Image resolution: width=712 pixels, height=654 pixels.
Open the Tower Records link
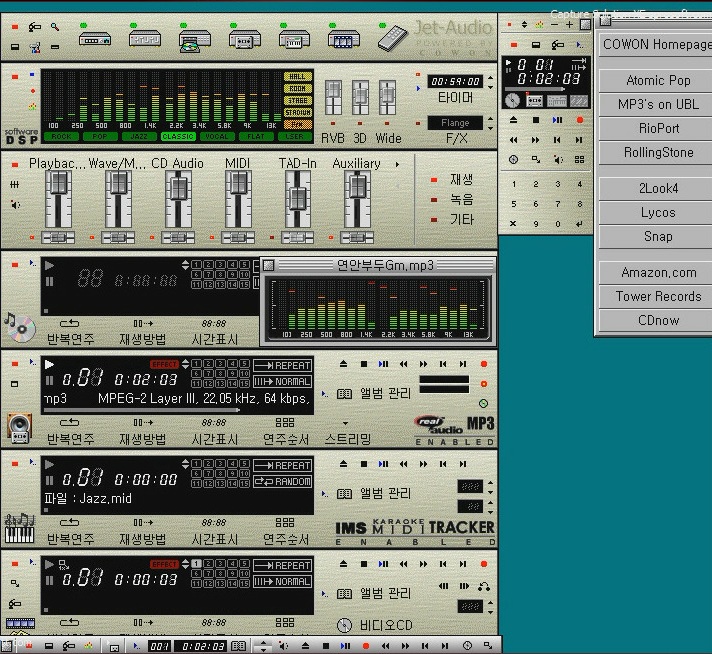pos(656,297)
